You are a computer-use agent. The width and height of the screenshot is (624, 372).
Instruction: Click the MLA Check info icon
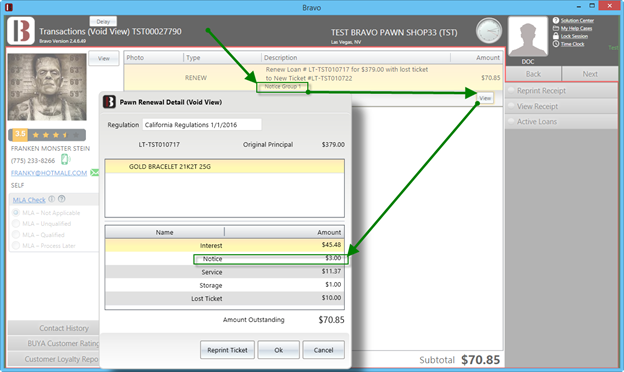click(52, 199)
